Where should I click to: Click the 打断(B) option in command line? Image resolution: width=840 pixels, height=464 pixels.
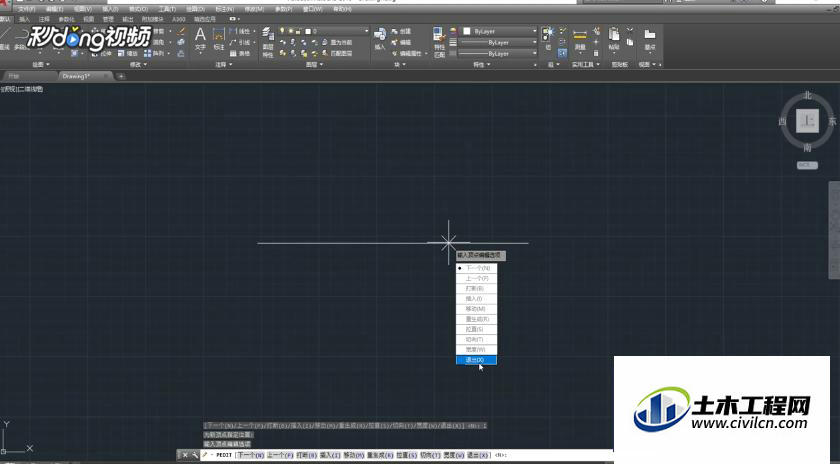(306, 455)
